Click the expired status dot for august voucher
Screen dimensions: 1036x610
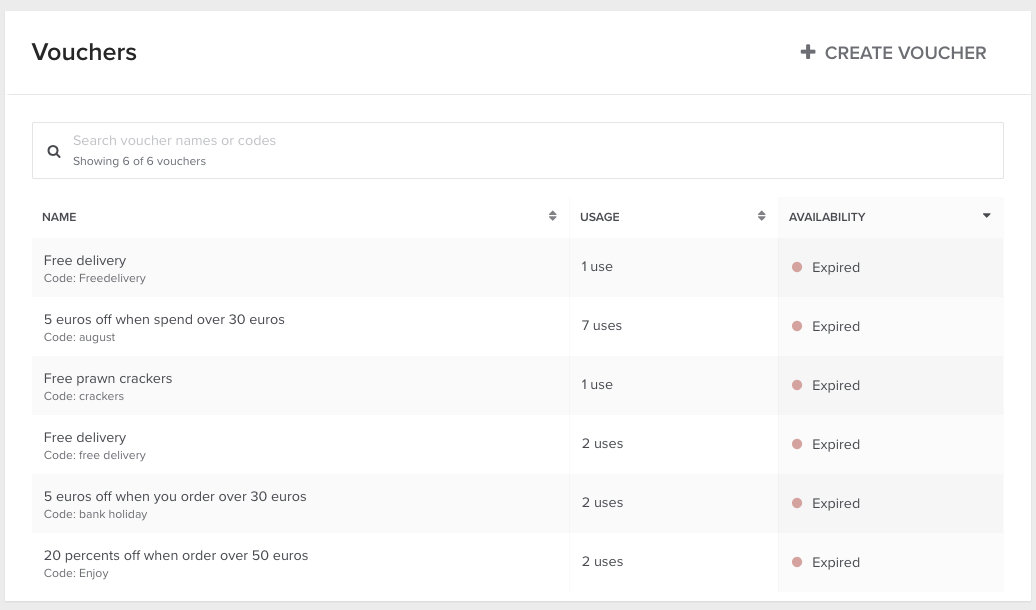tap(797, 326)
